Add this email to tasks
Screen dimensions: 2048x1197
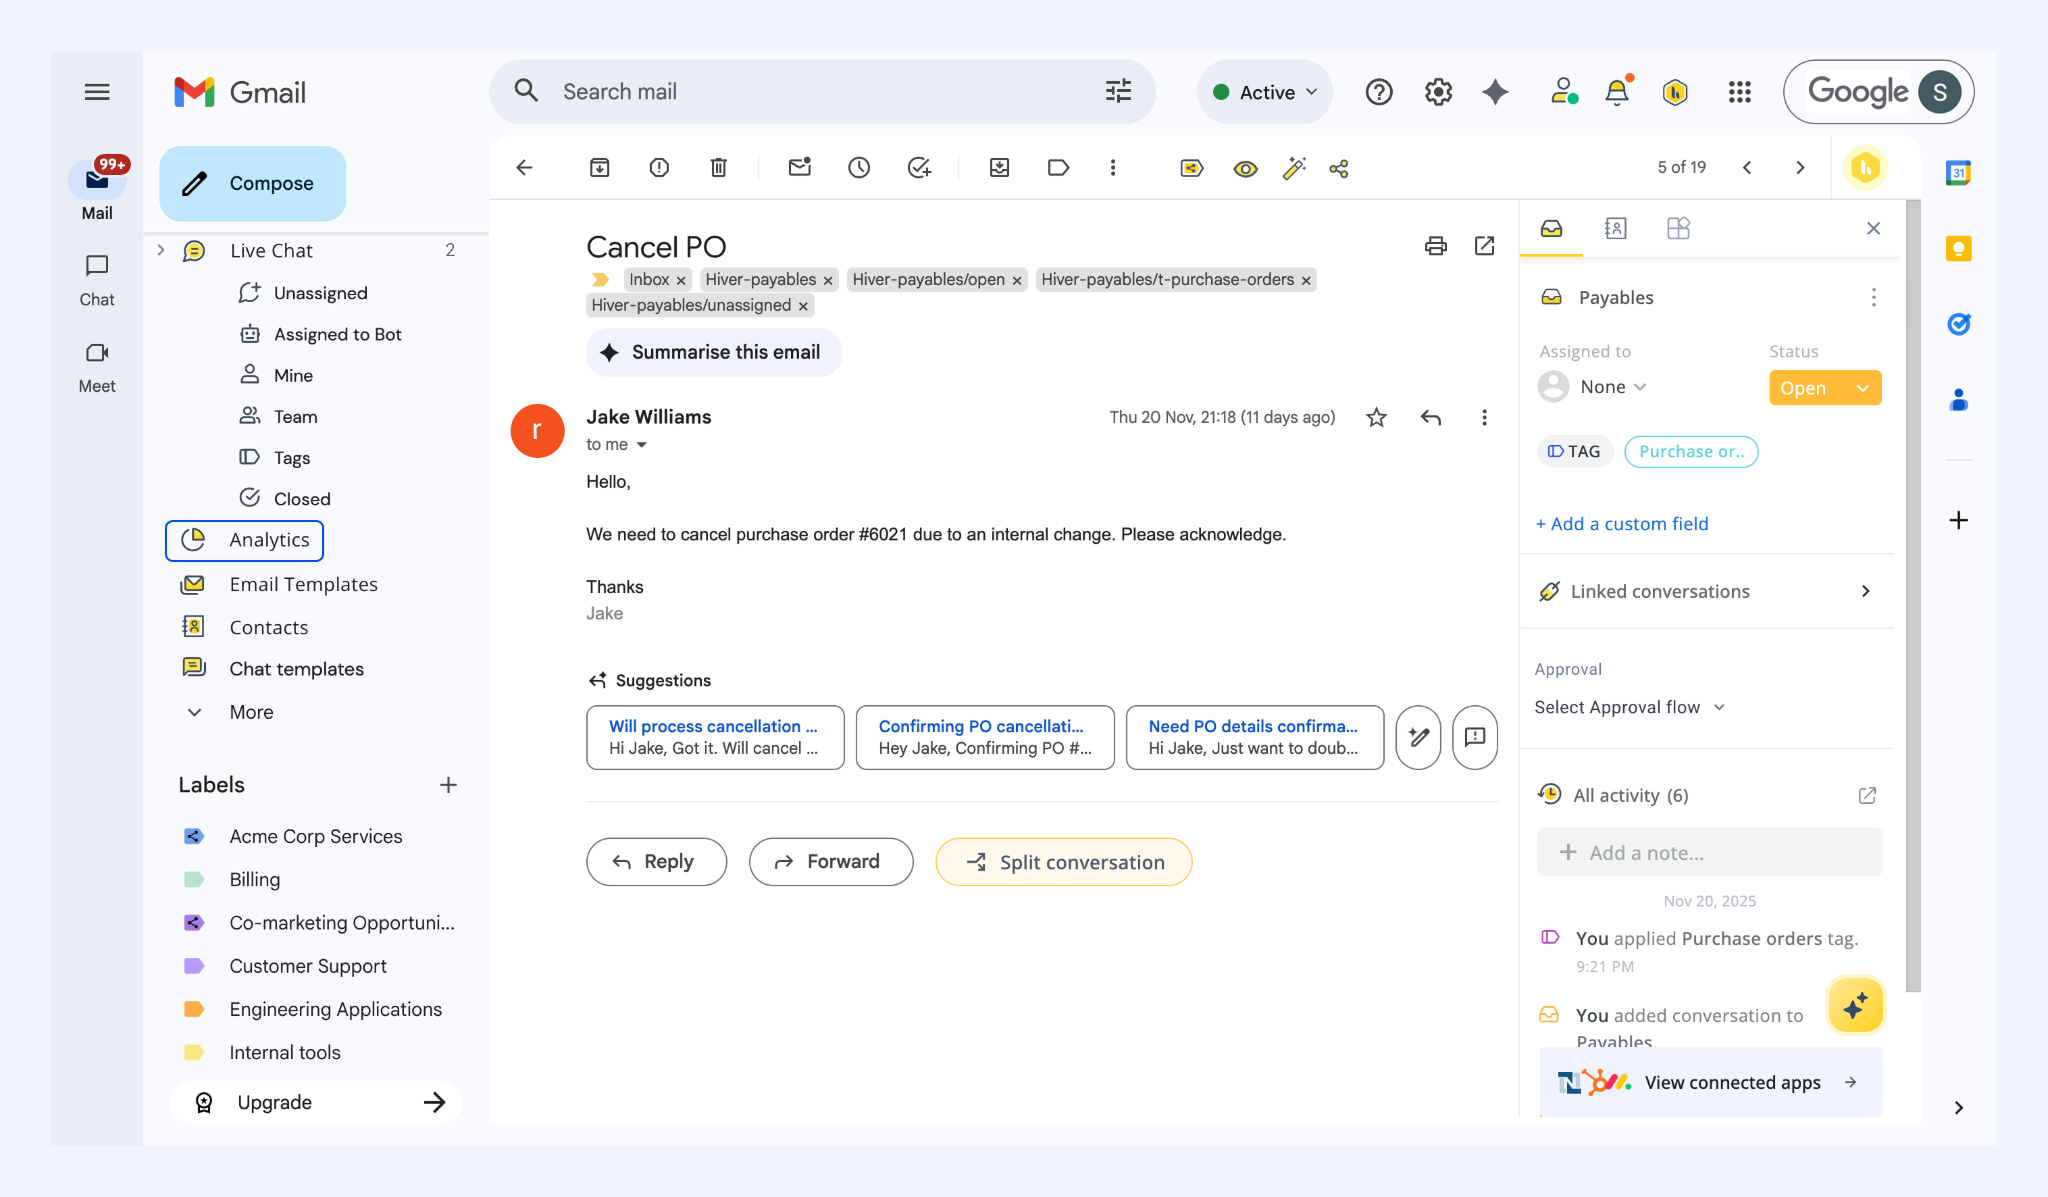(919, 168)
